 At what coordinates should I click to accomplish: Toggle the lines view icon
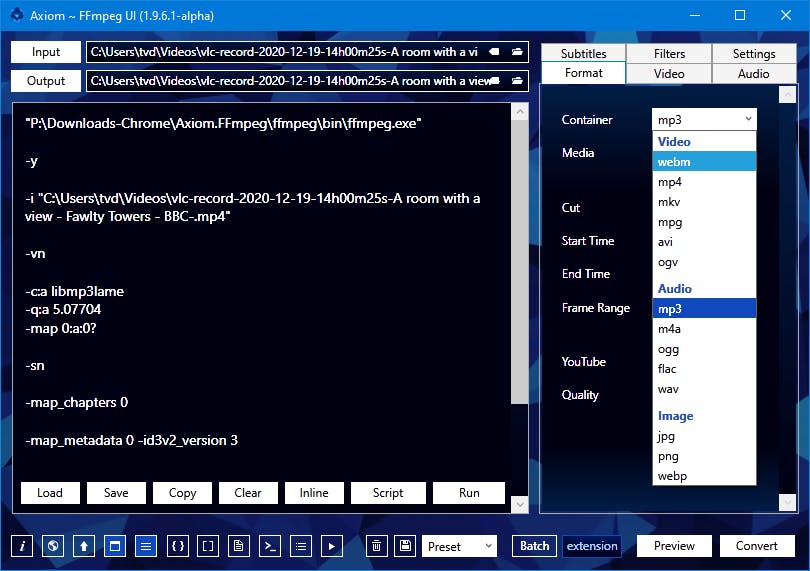[146, 546]
